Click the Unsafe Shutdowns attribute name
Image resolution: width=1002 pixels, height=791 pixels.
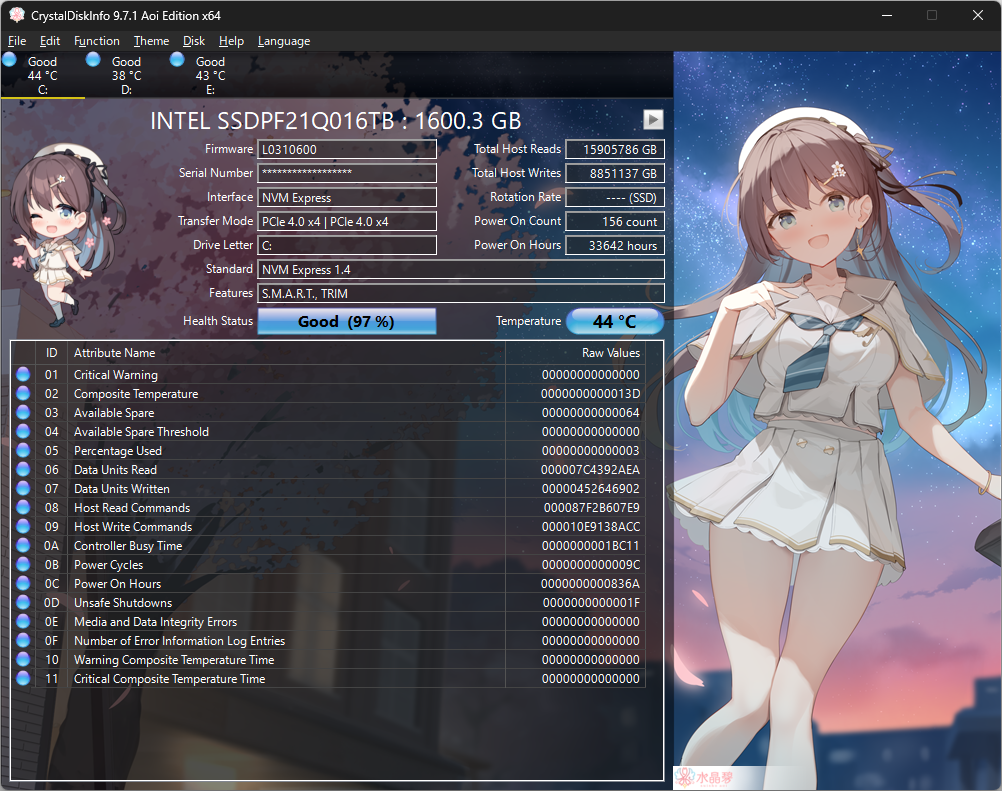(x=123, y=603)
